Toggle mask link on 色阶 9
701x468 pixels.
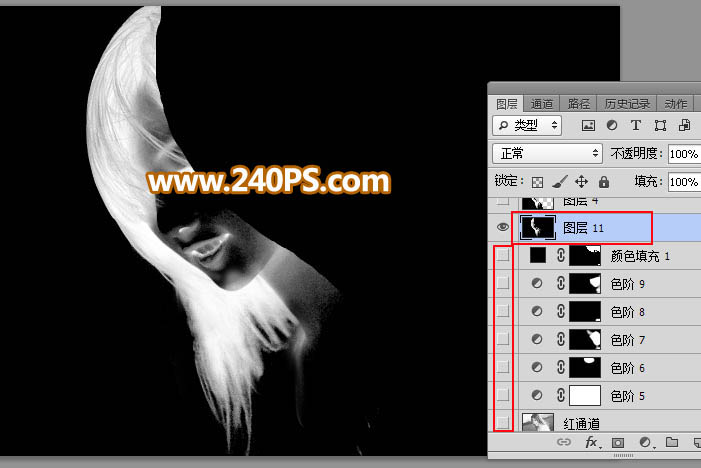[x=561, y=283]
